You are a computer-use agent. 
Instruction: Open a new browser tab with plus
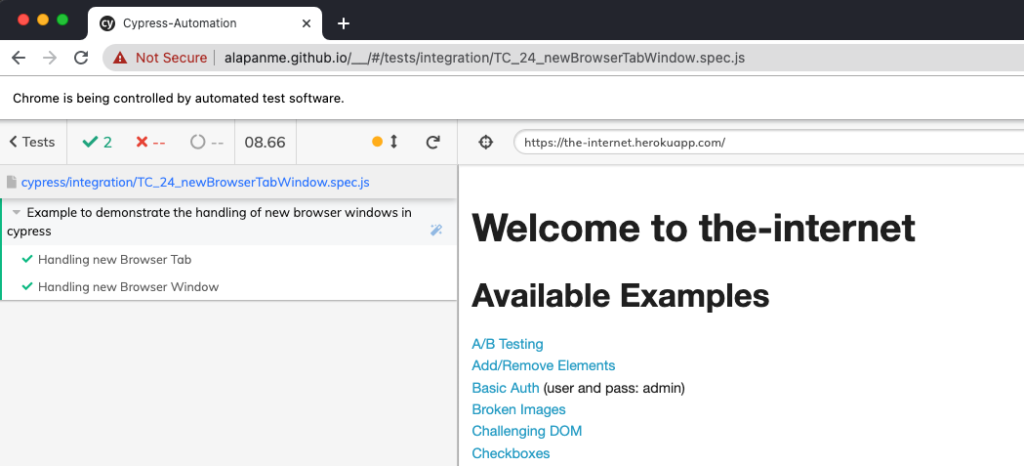click(x=344, y=23)
